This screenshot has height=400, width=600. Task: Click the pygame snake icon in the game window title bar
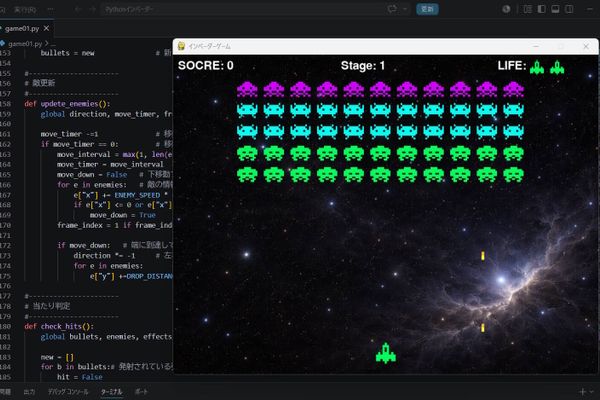[x=181, y=46]
